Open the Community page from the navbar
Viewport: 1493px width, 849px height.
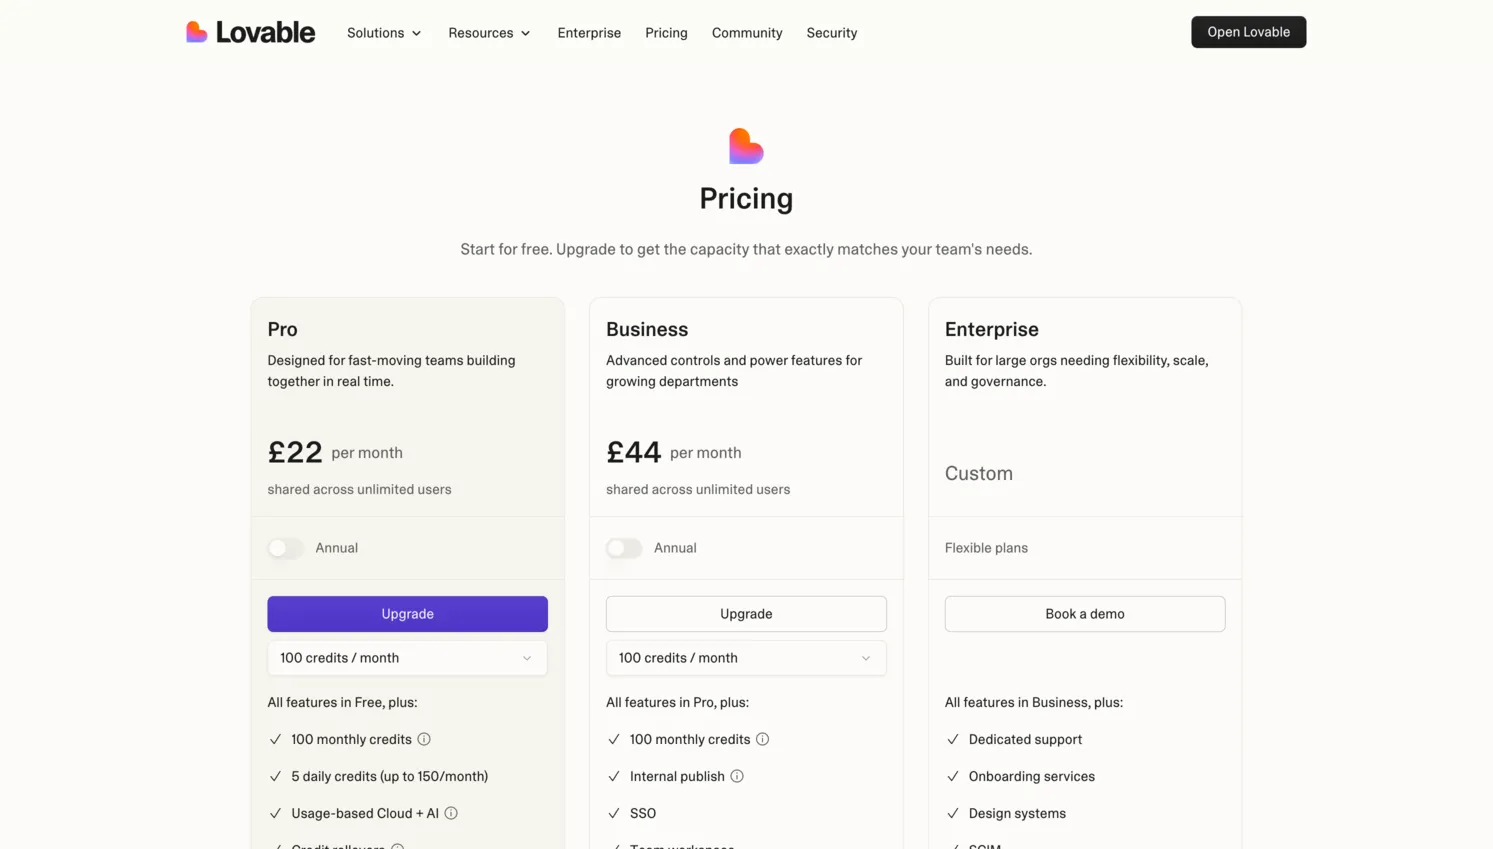[747, 32]
